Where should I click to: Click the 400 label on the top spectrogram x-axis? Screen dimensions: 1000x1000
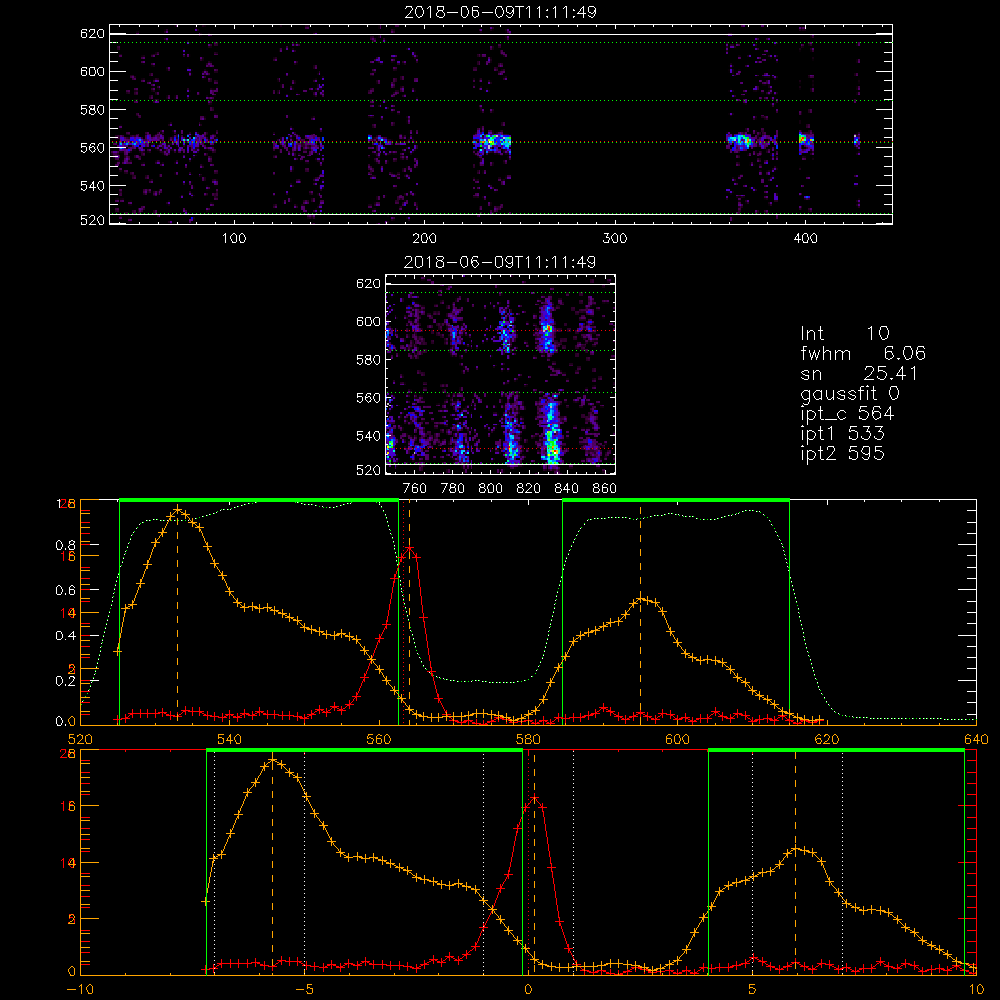(805, 239)
